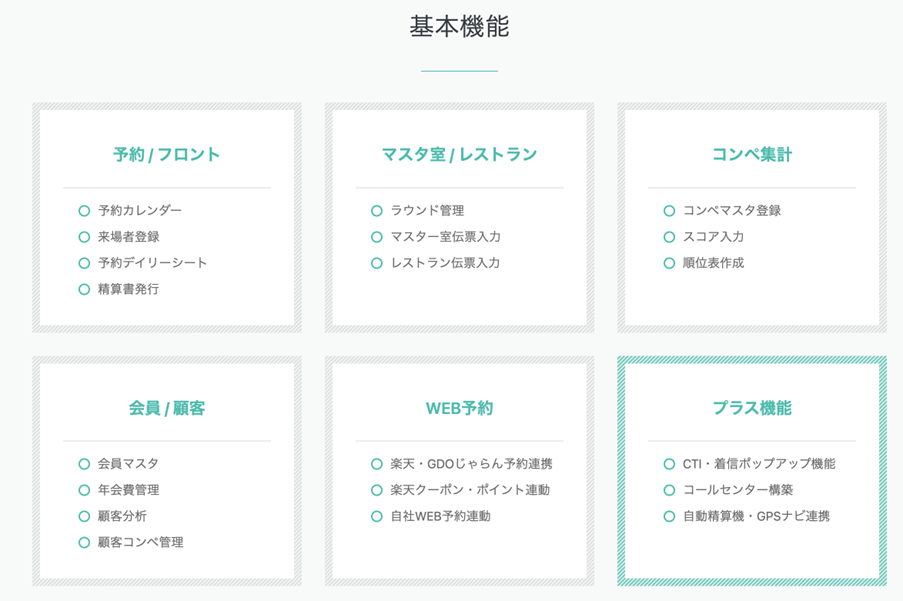
Task: Click the circle bullet next to スコア入力
Action: pyautogui.click(x=669, y=237)
